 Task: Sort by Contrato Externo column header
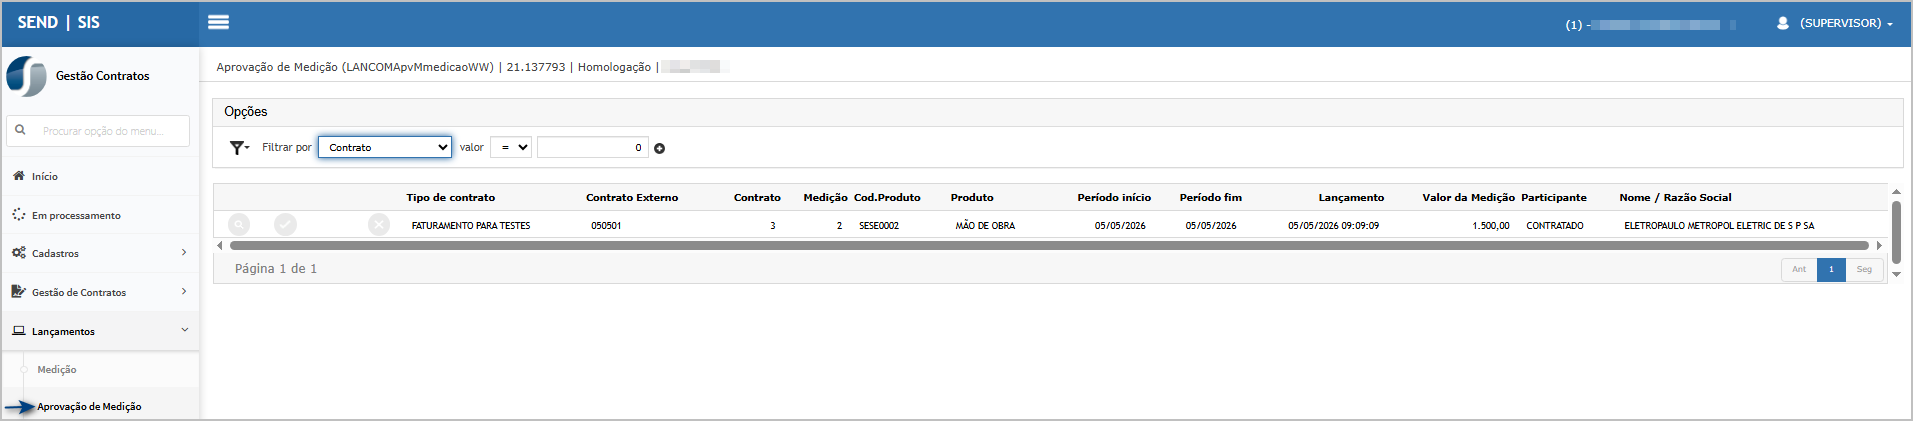point(632,198)
